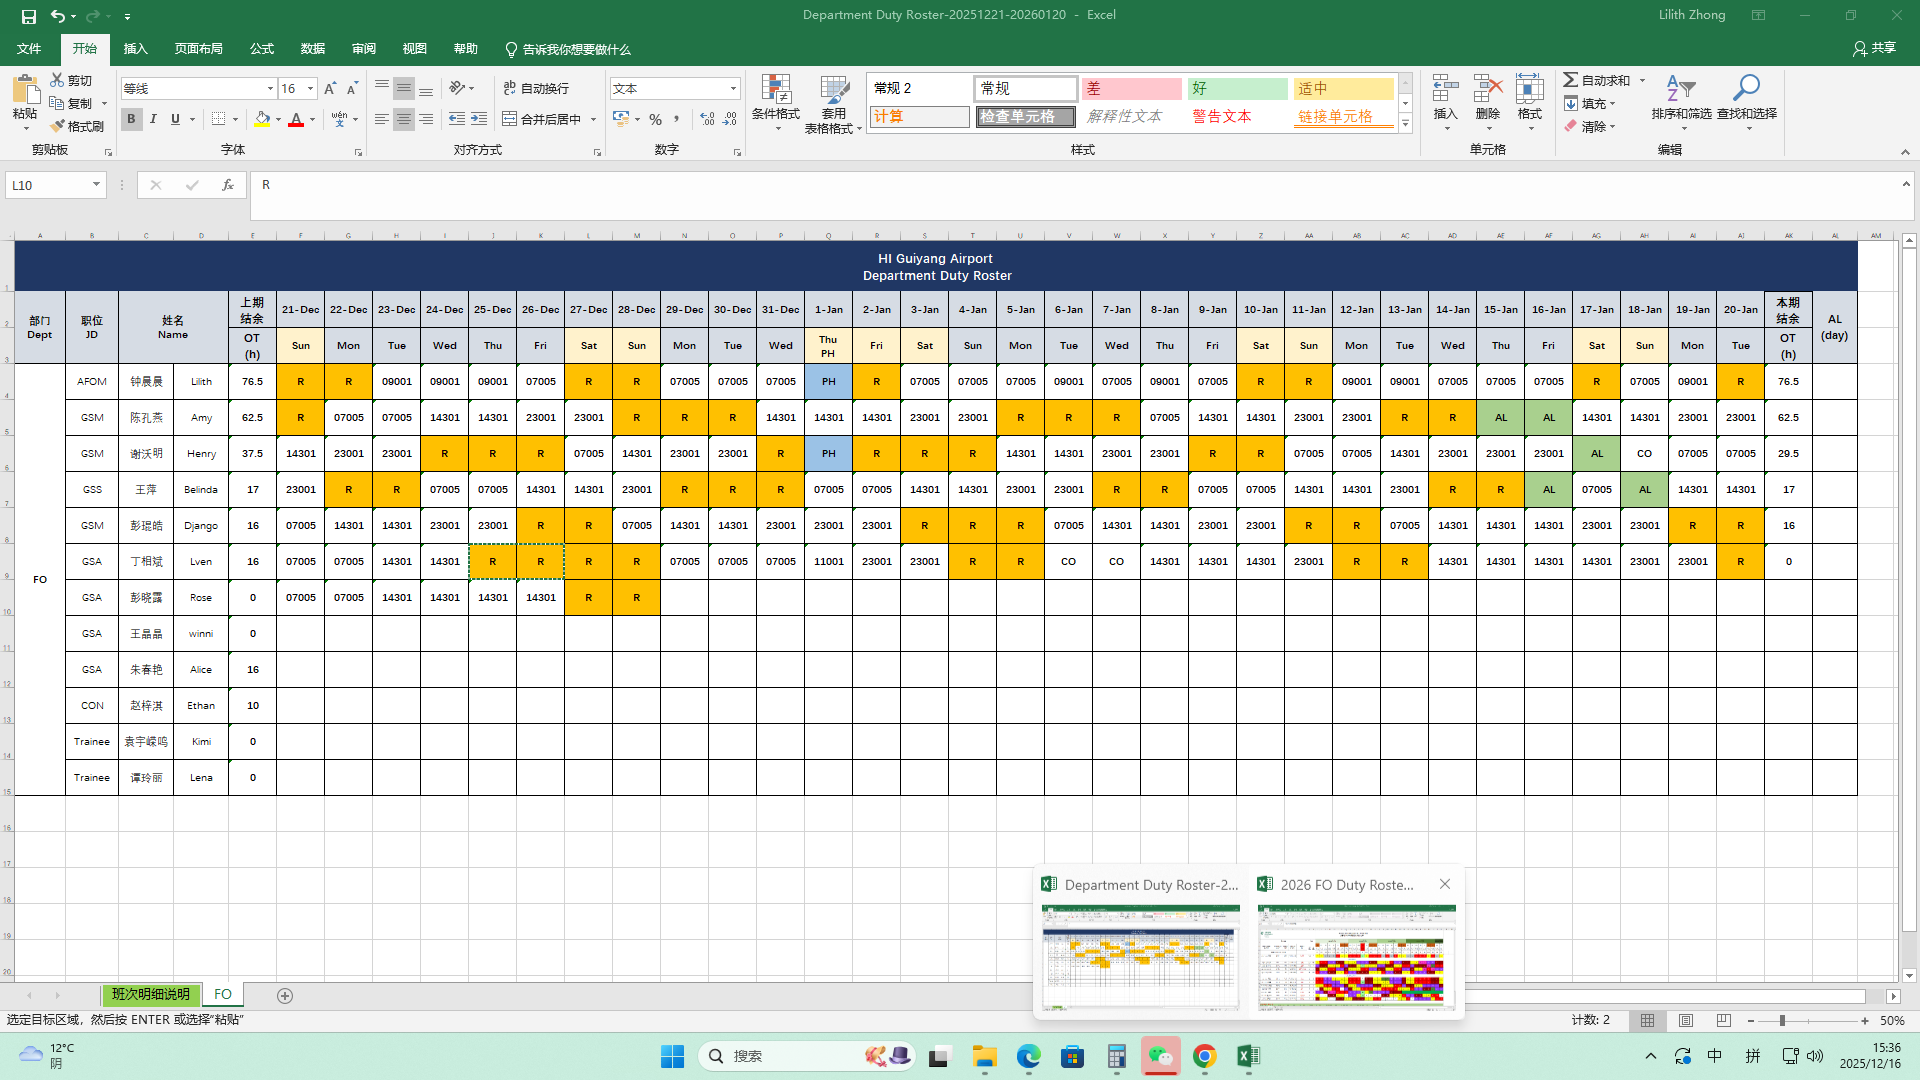Image resolution: width=1920 pixels, height=1080 pixels.
Task: Click the Share button
Action: [x=1874, y=48]
